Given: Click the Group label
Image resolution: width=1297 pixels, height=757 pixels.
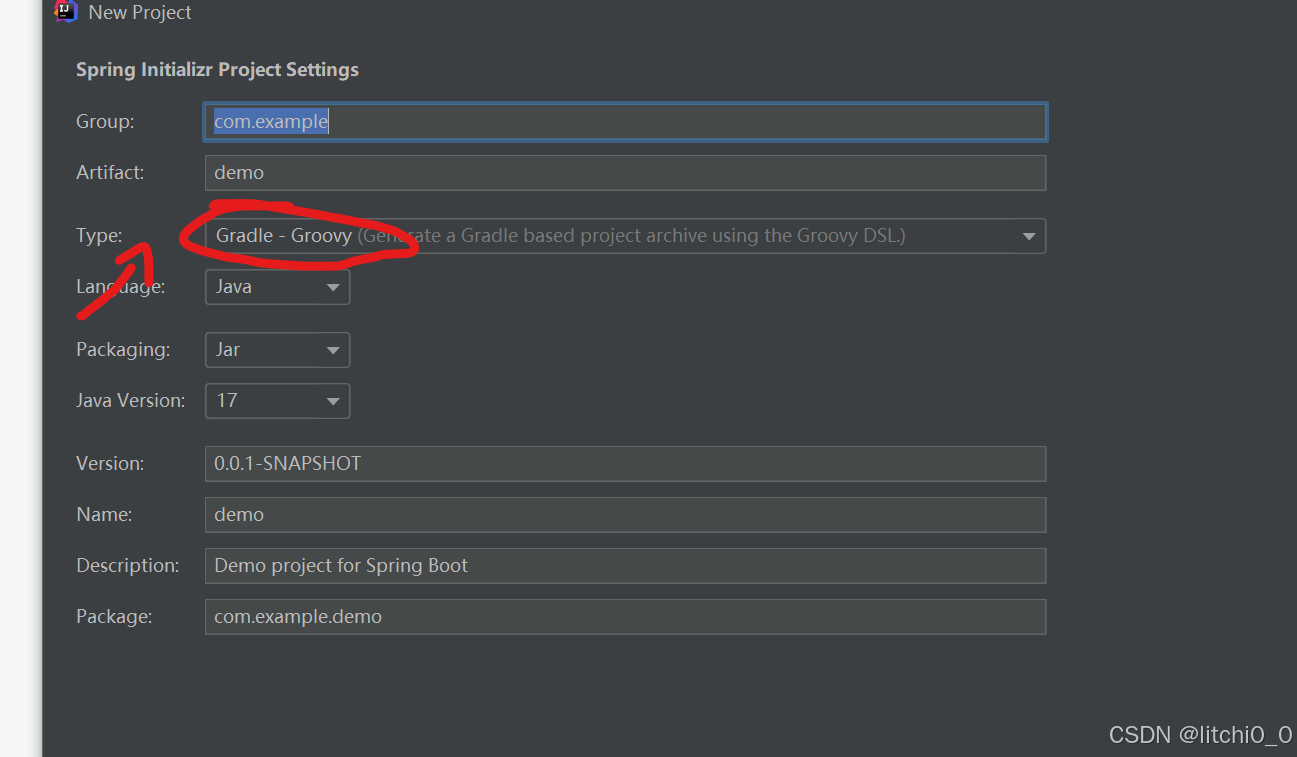Looking at the screenshot, I should 104,121.
